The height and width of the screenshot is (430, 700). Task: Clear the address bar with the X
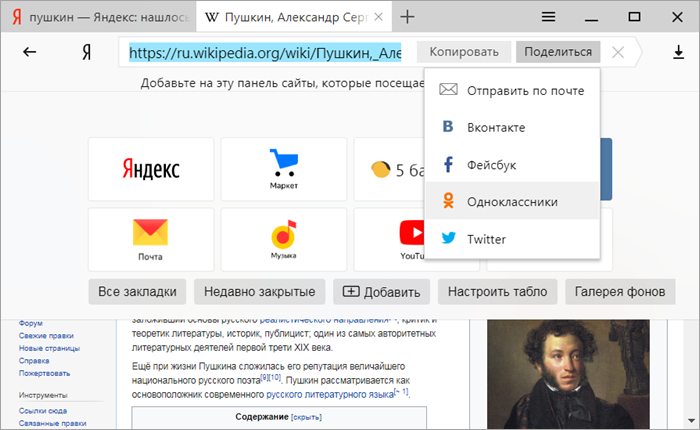[618, 53]
